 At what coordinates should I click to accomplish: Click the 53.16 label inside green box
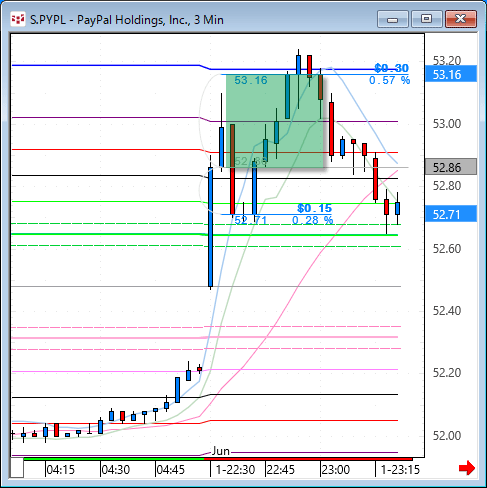(251, 80)
